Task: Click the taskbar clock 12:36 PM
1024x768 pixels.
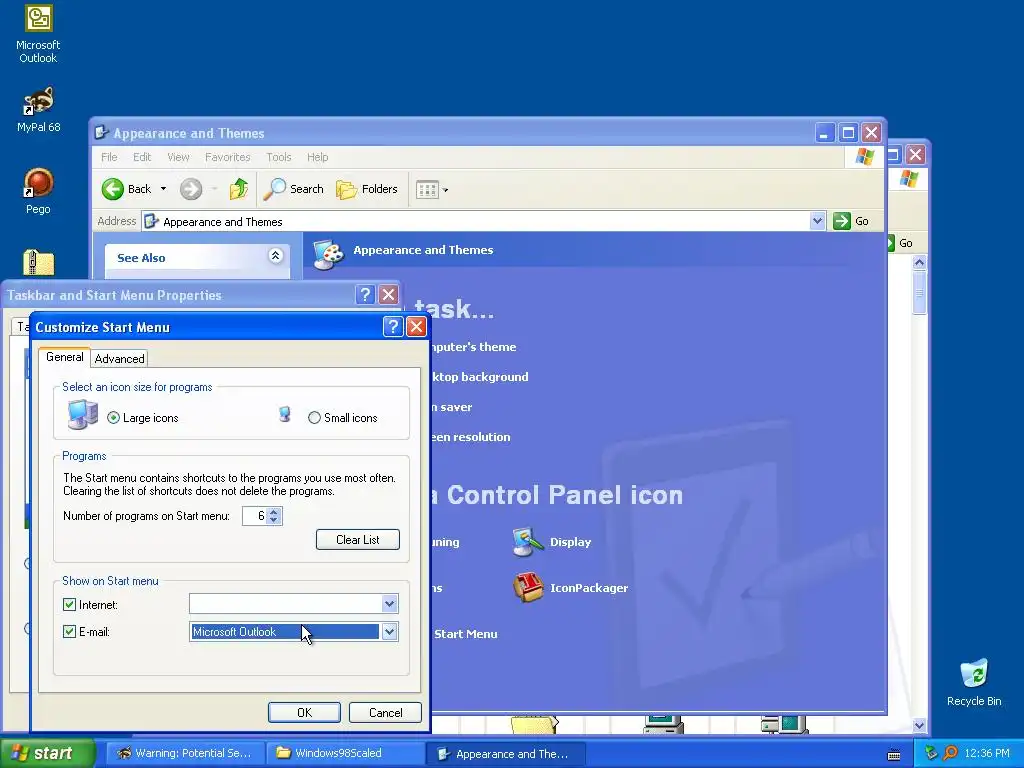Action: (986, 754)
